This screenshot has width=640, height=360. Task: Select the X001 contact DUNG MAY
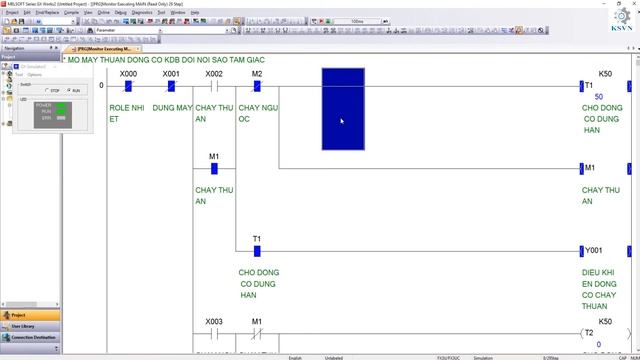click(x=171, y=86)
